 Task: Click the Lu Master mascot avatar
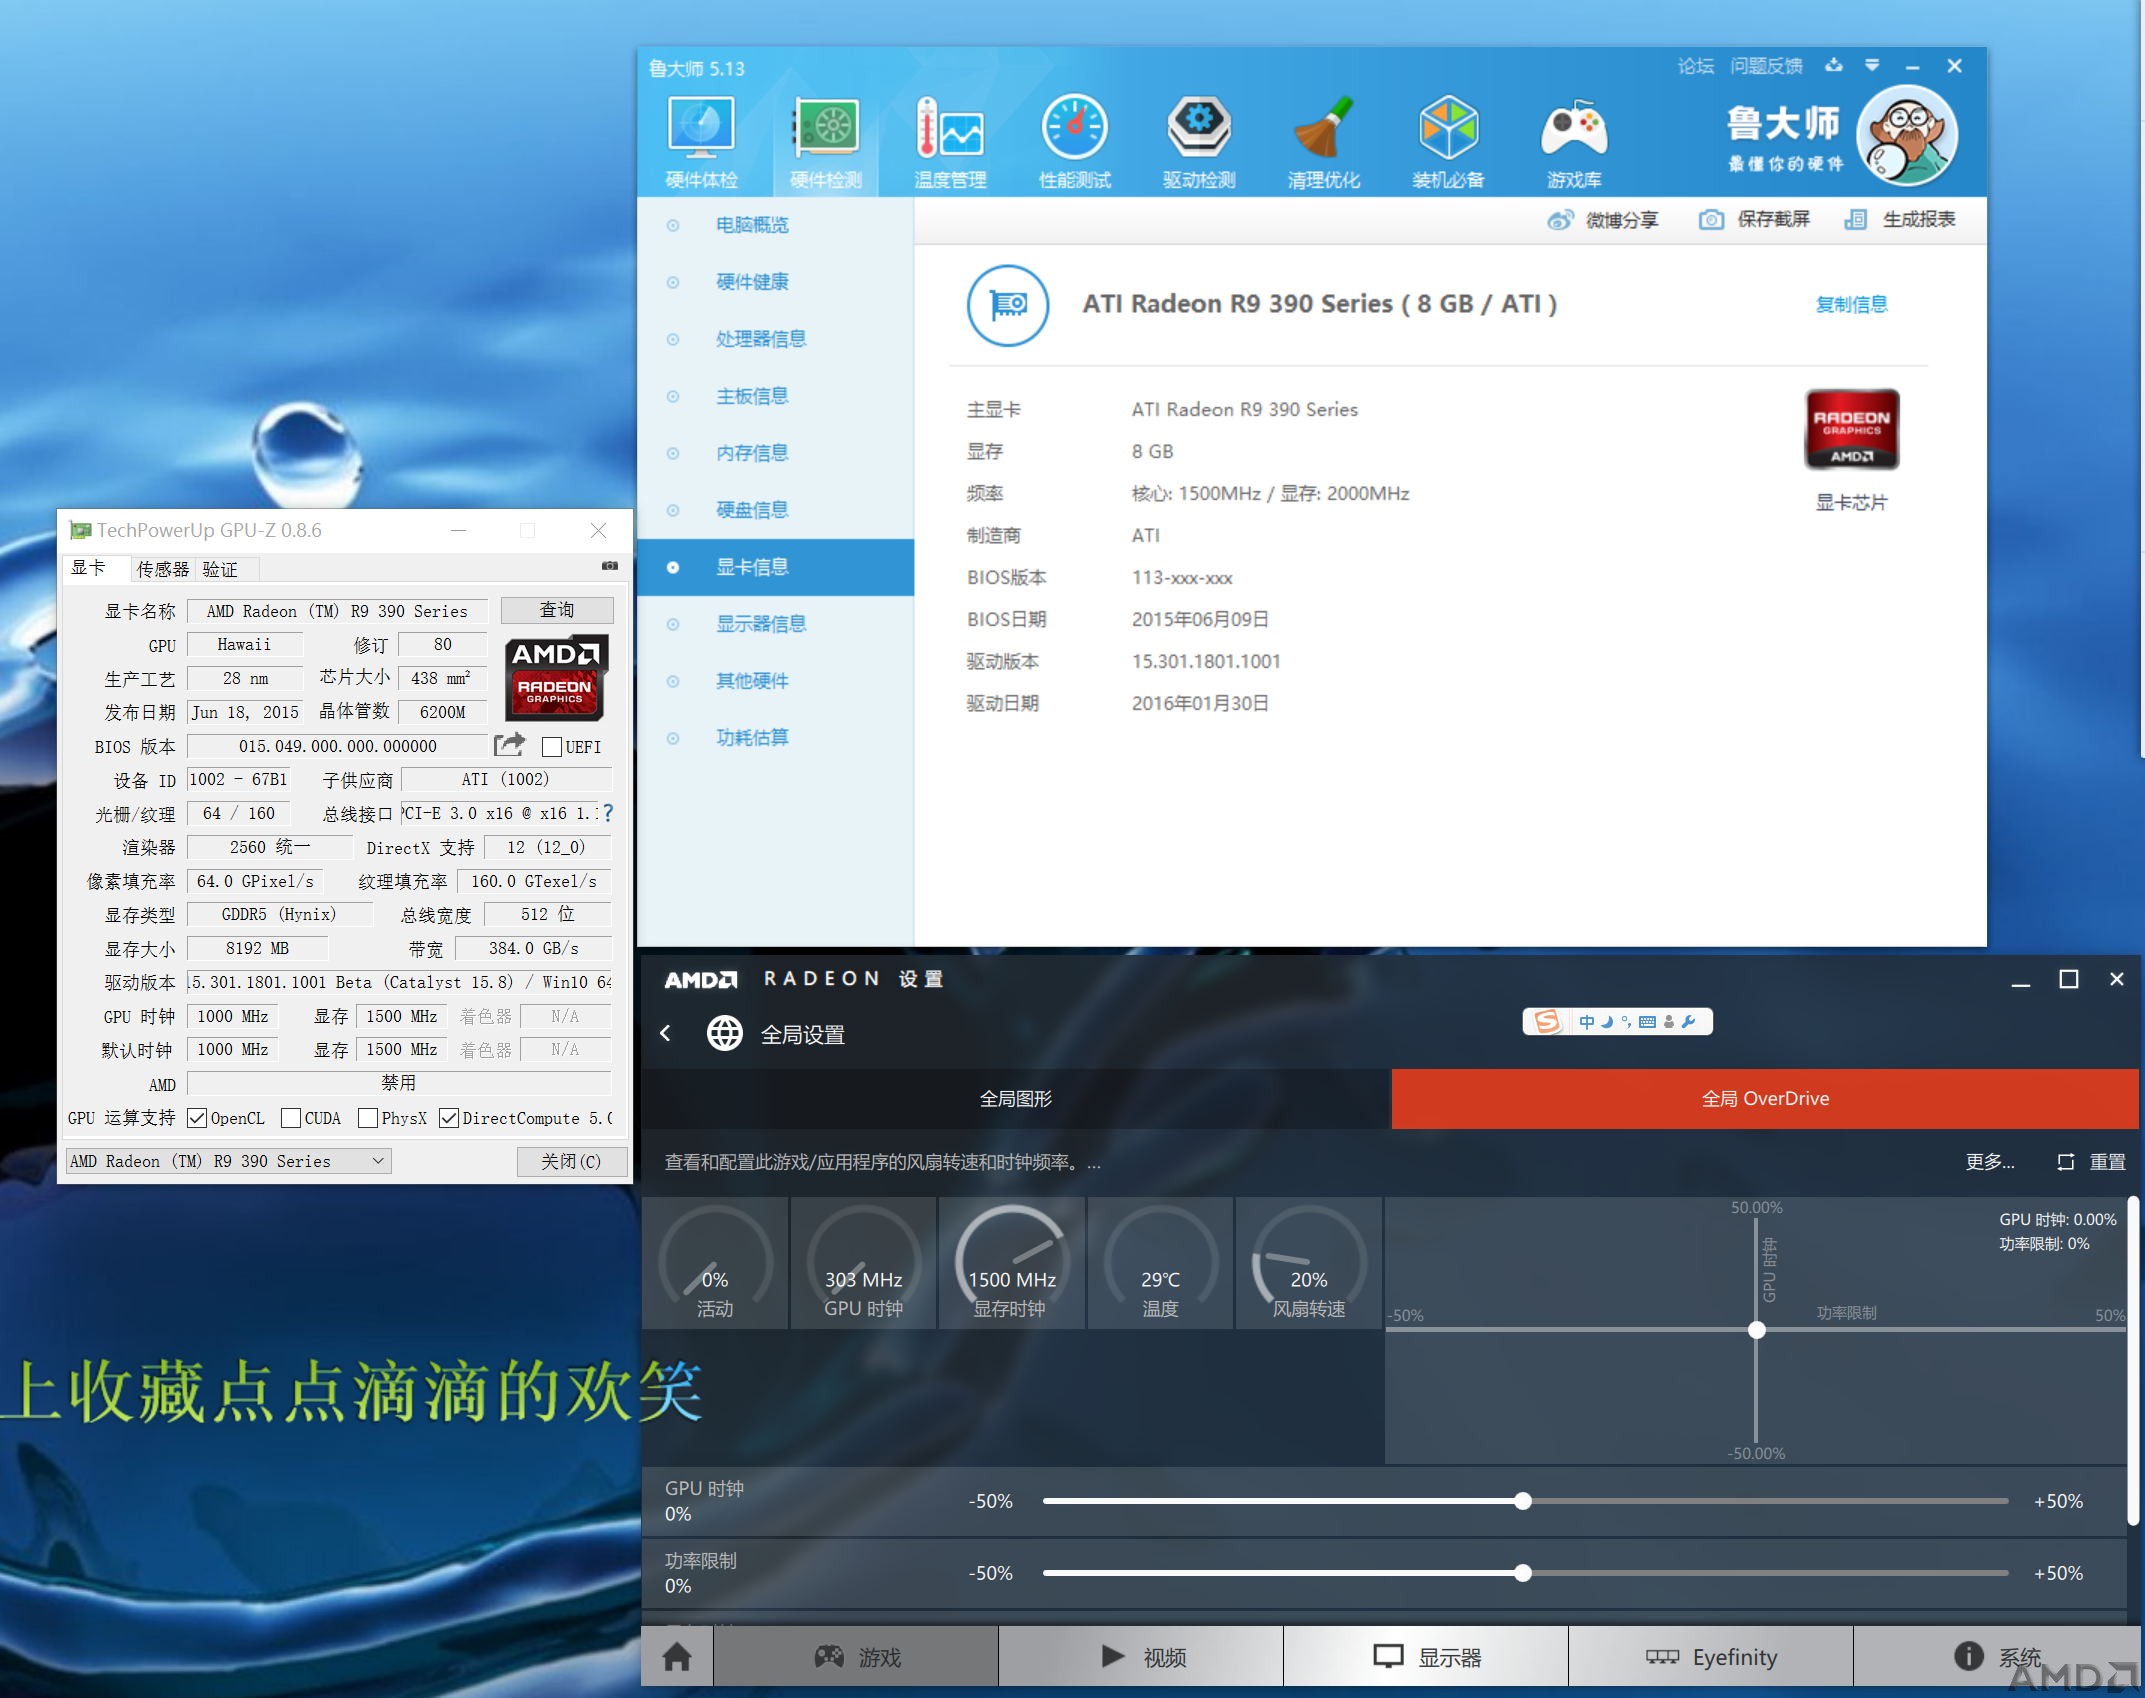pos(1906,135)
